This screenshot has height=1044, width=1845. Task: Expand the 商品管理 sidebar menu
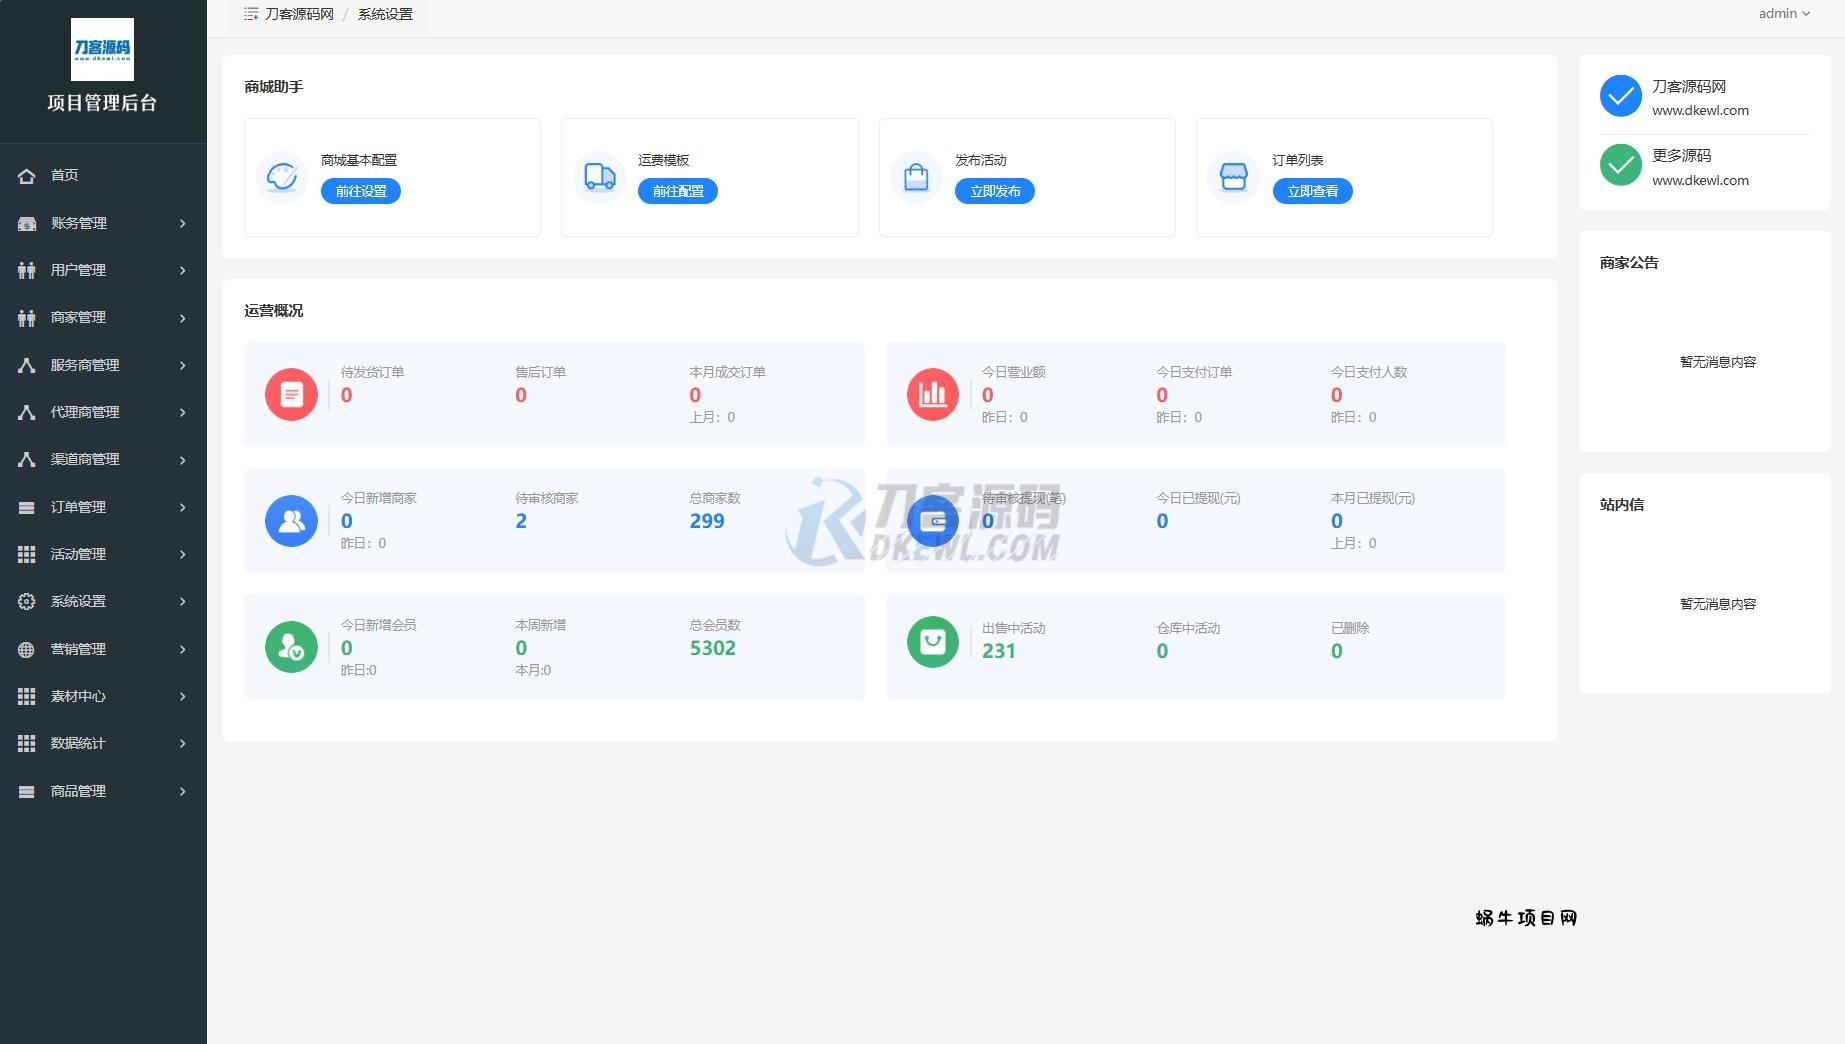coord(102,791)
